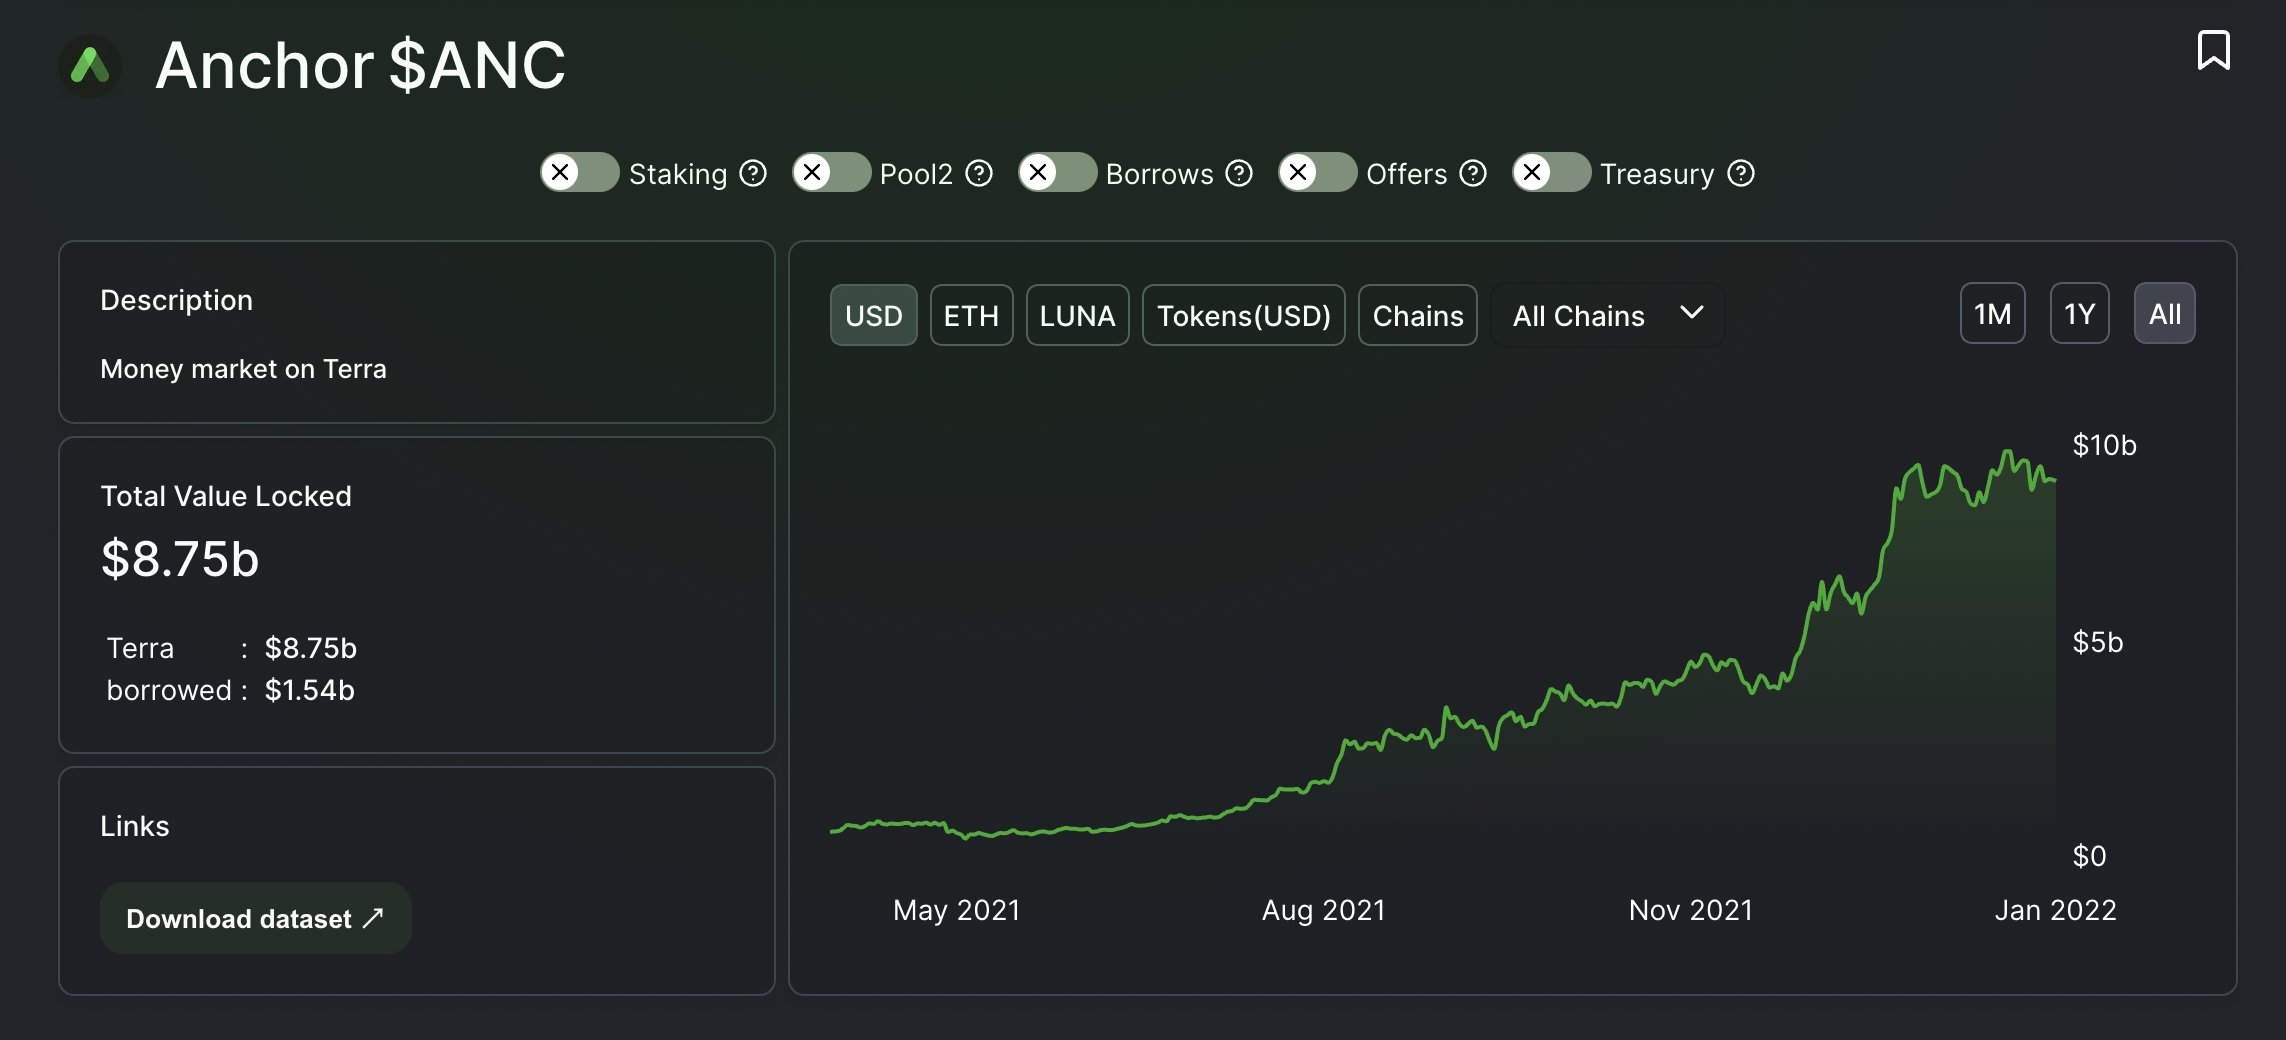2286x1040 pixels.
Task: Enable the Staking toggle
Action: 580,172
